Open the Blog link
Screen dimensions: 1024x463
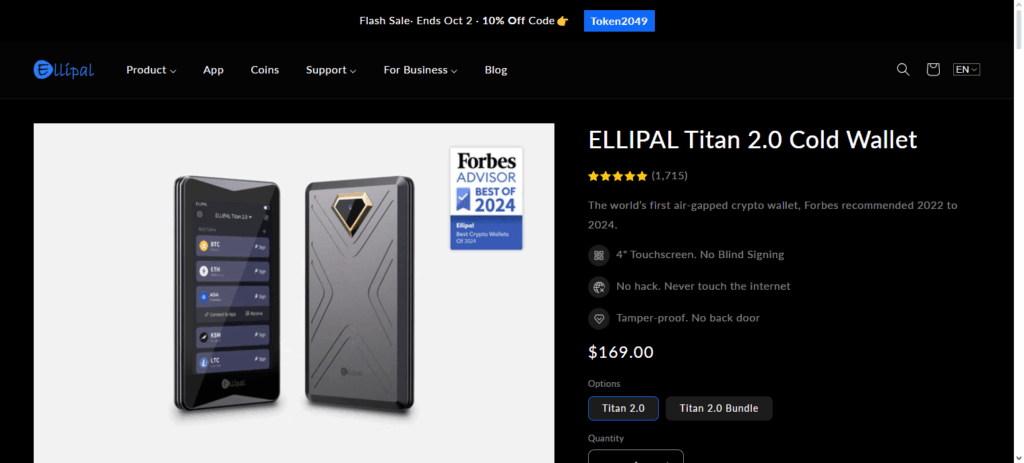coord(496,70)
